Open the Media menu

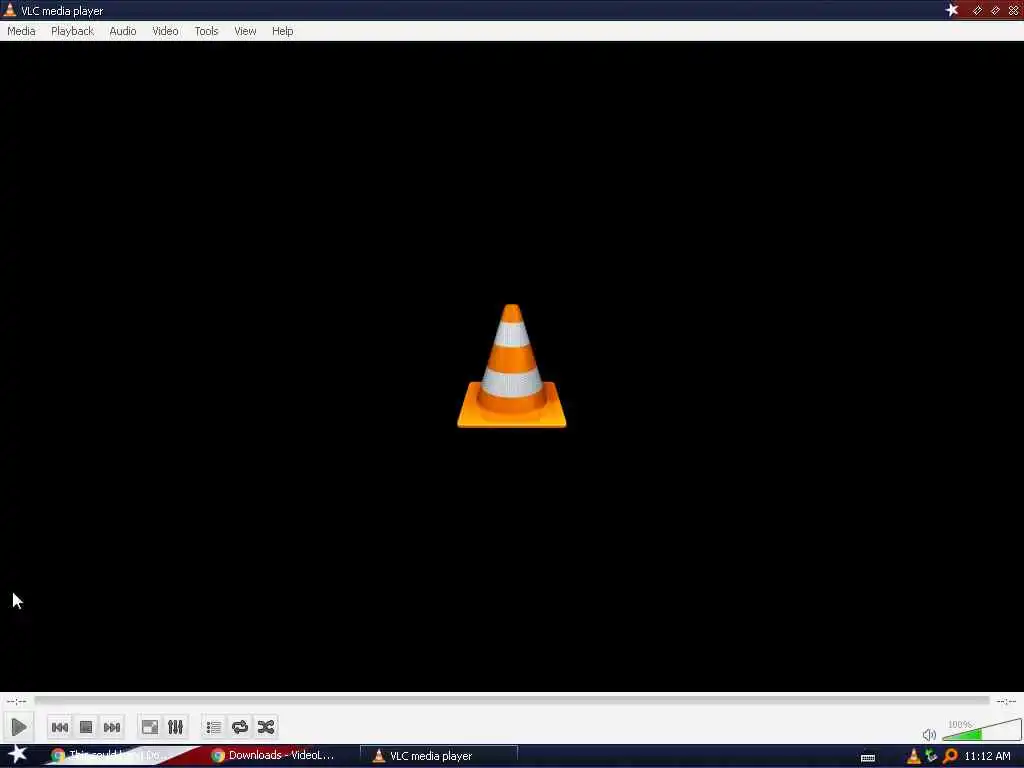click(21, 31)
